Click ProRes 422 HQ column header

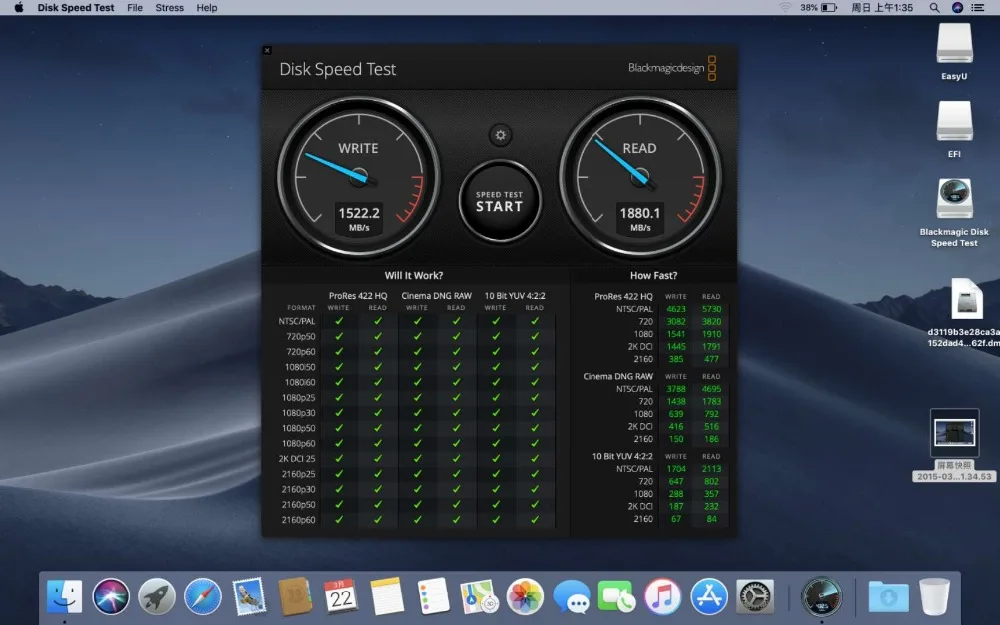358,296
